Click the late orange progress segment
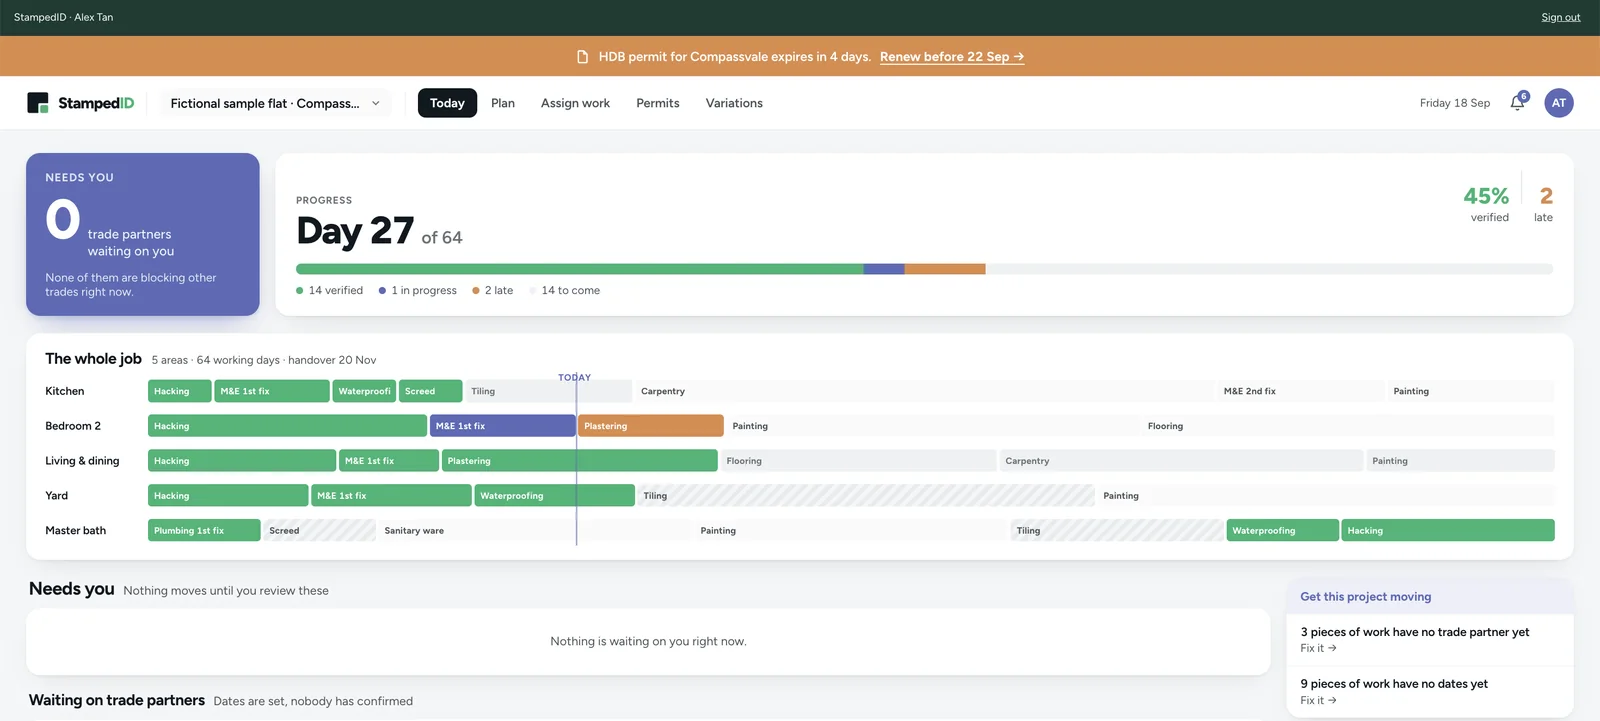Screen dimensions: 1600x721 pos(945,269)
